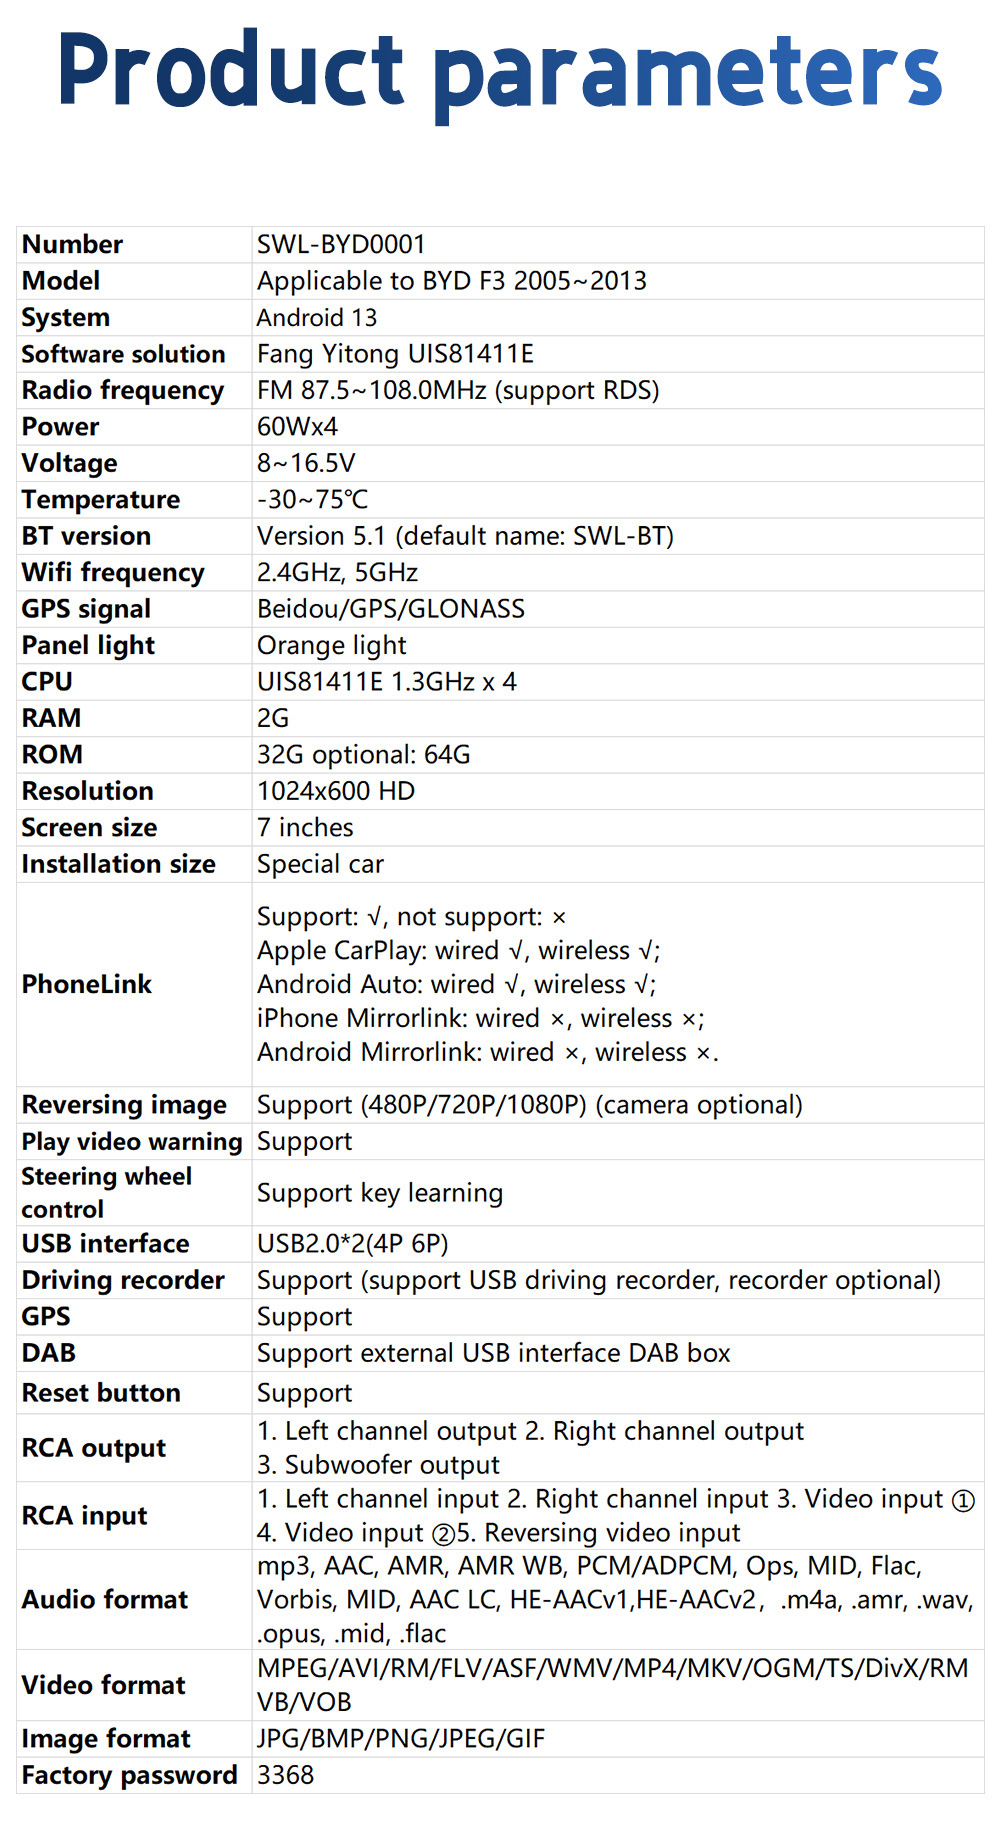Click the FM 87.5~108.0MHz radio frequency value
This screenshot has height=1848, width=1000.
pyautogui.click(x=458, y=390)
